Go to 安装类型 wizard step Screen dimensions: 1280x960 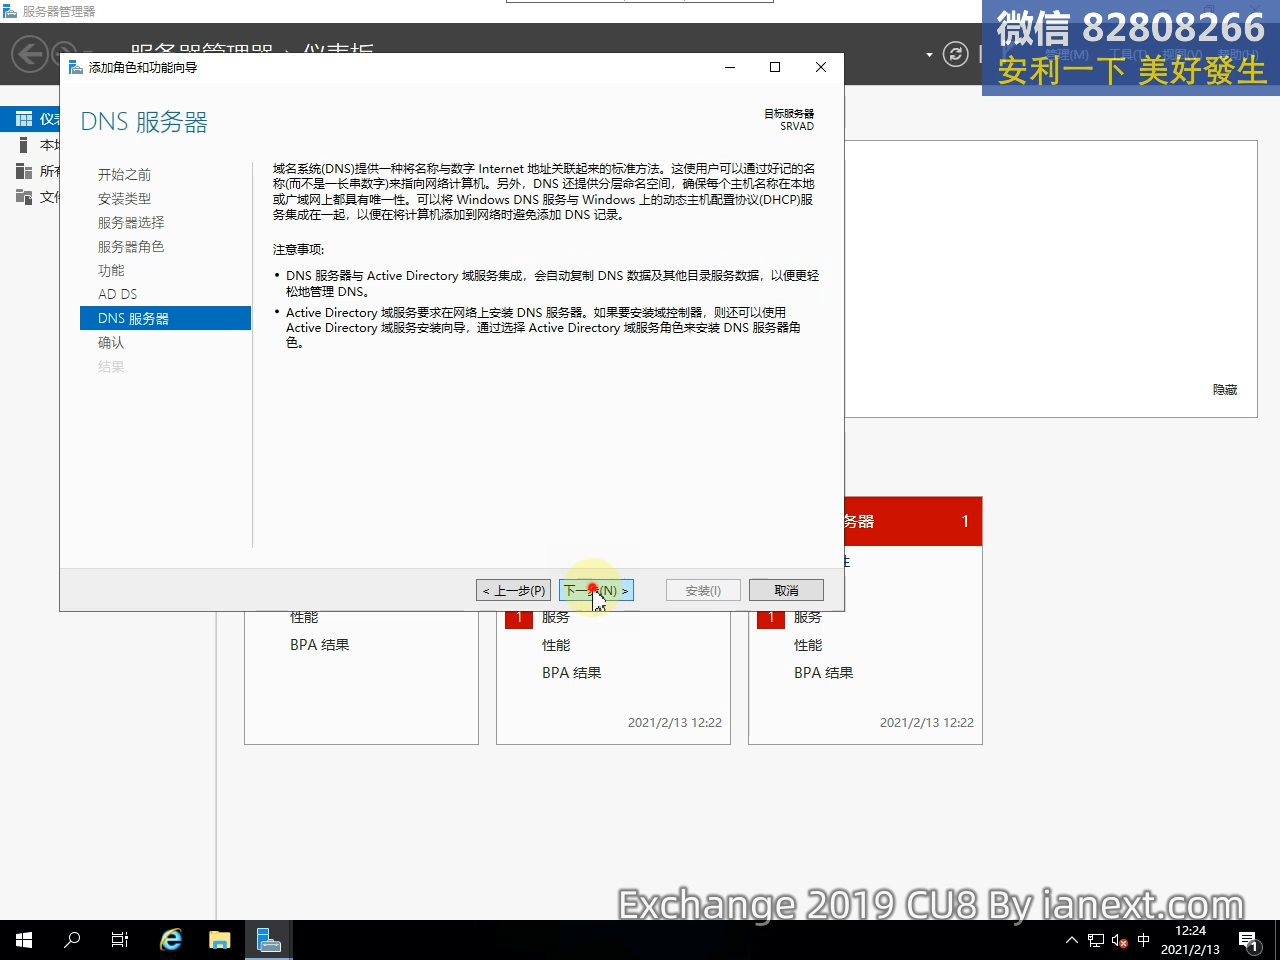pyautogui.click(x=124, y=199)
